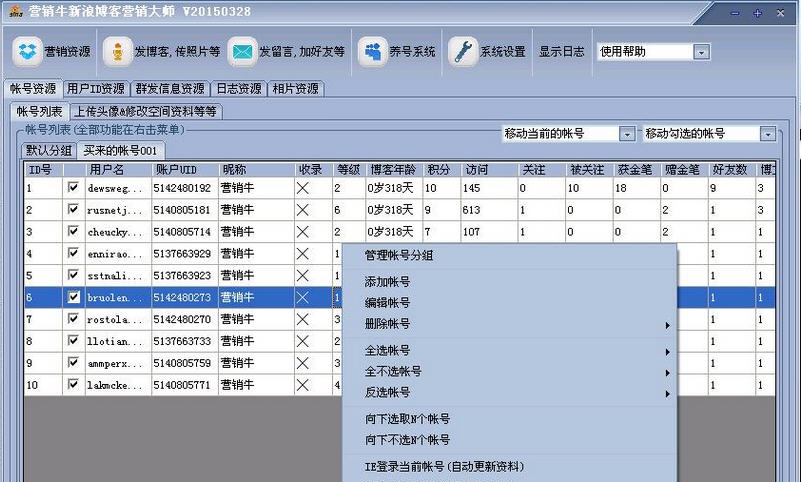The width and height of the screenshot is (801, 482).
Task: Click the app logo in title bar
Action: tap(16, 11)
